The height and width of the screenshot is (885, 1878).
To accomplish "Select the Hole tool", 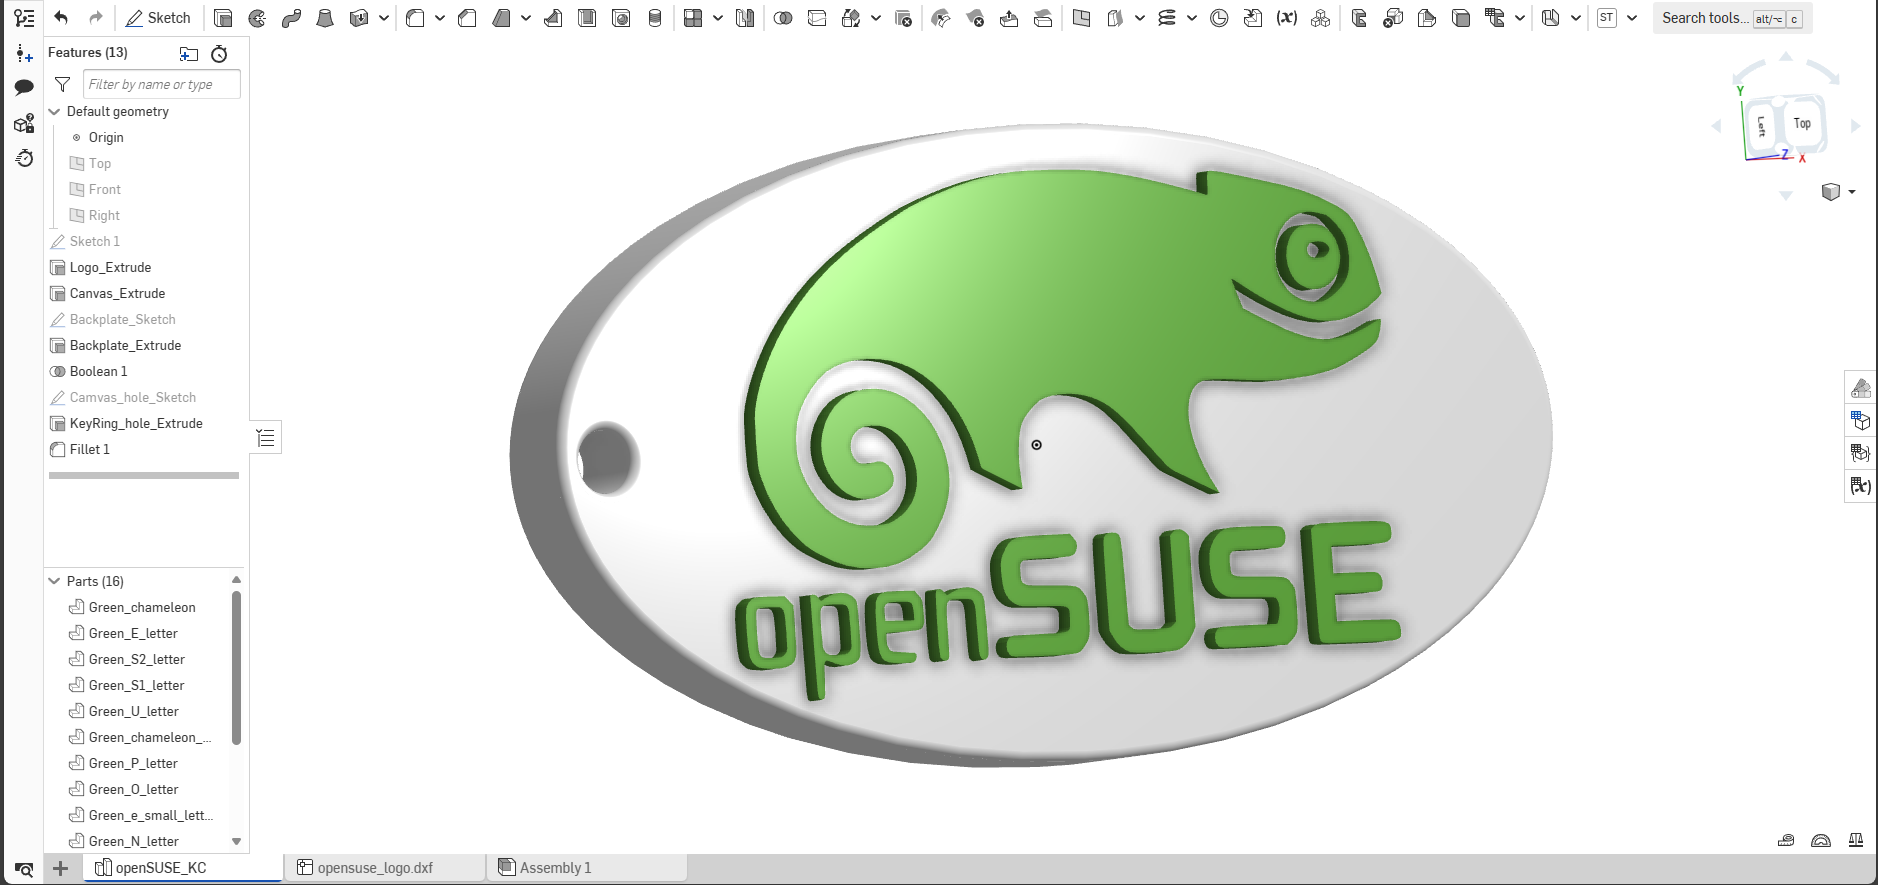I will 621,18.
